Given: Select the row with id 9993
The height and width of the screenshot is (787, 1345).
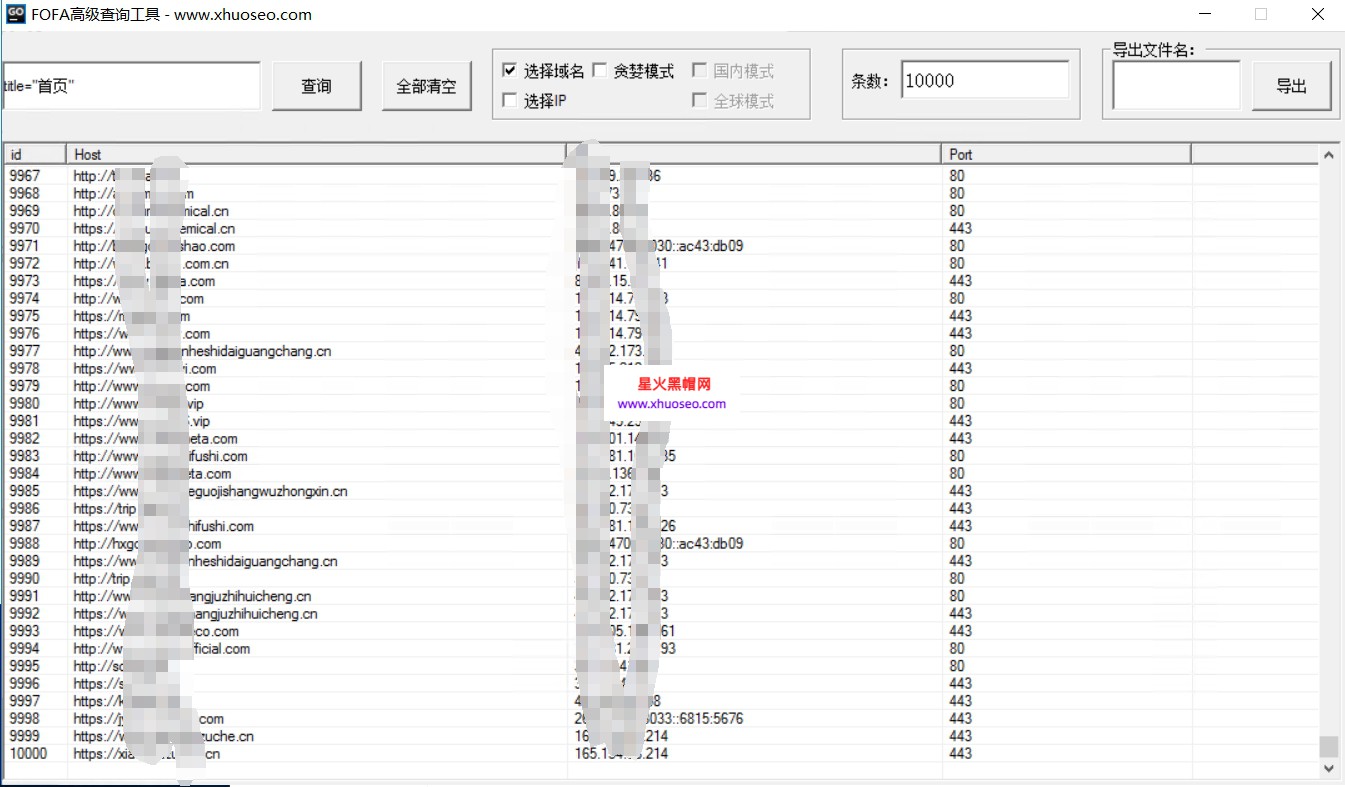Looking at the screenshot, I should click(660, 631).
